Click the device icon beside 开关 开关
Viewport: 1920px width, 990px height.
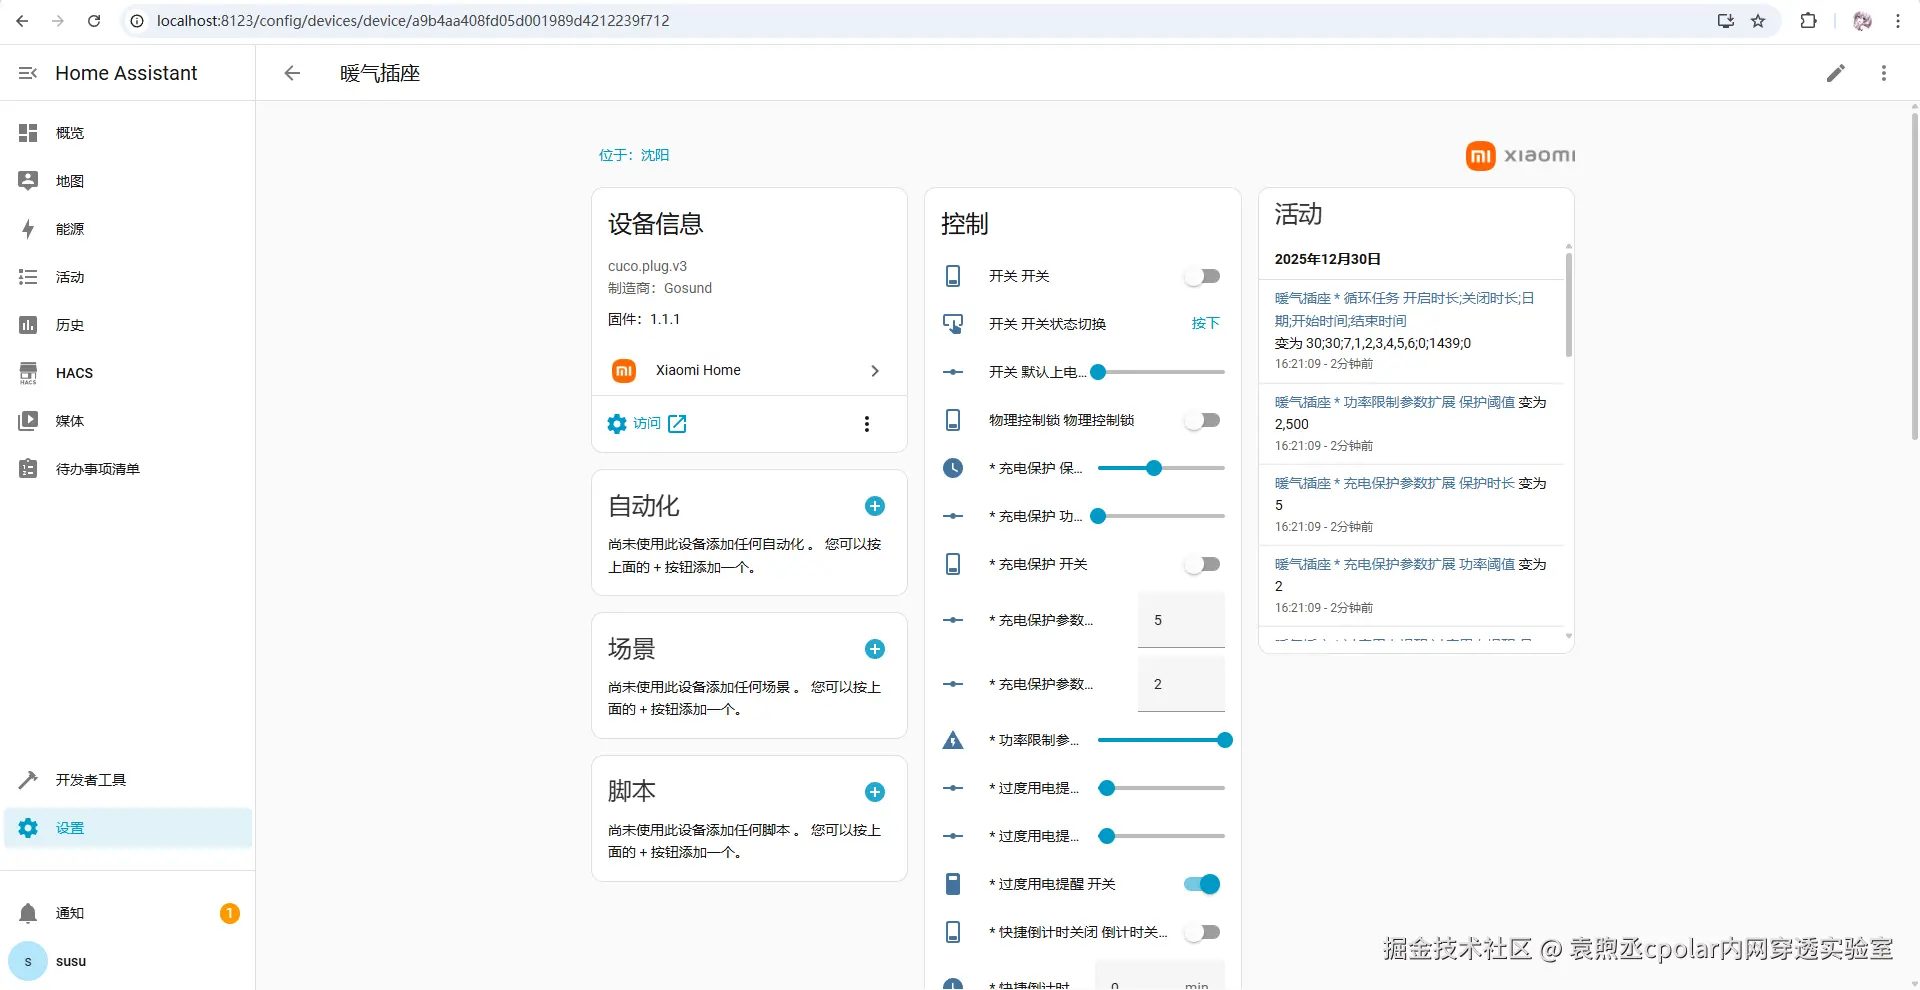point(953,276)
